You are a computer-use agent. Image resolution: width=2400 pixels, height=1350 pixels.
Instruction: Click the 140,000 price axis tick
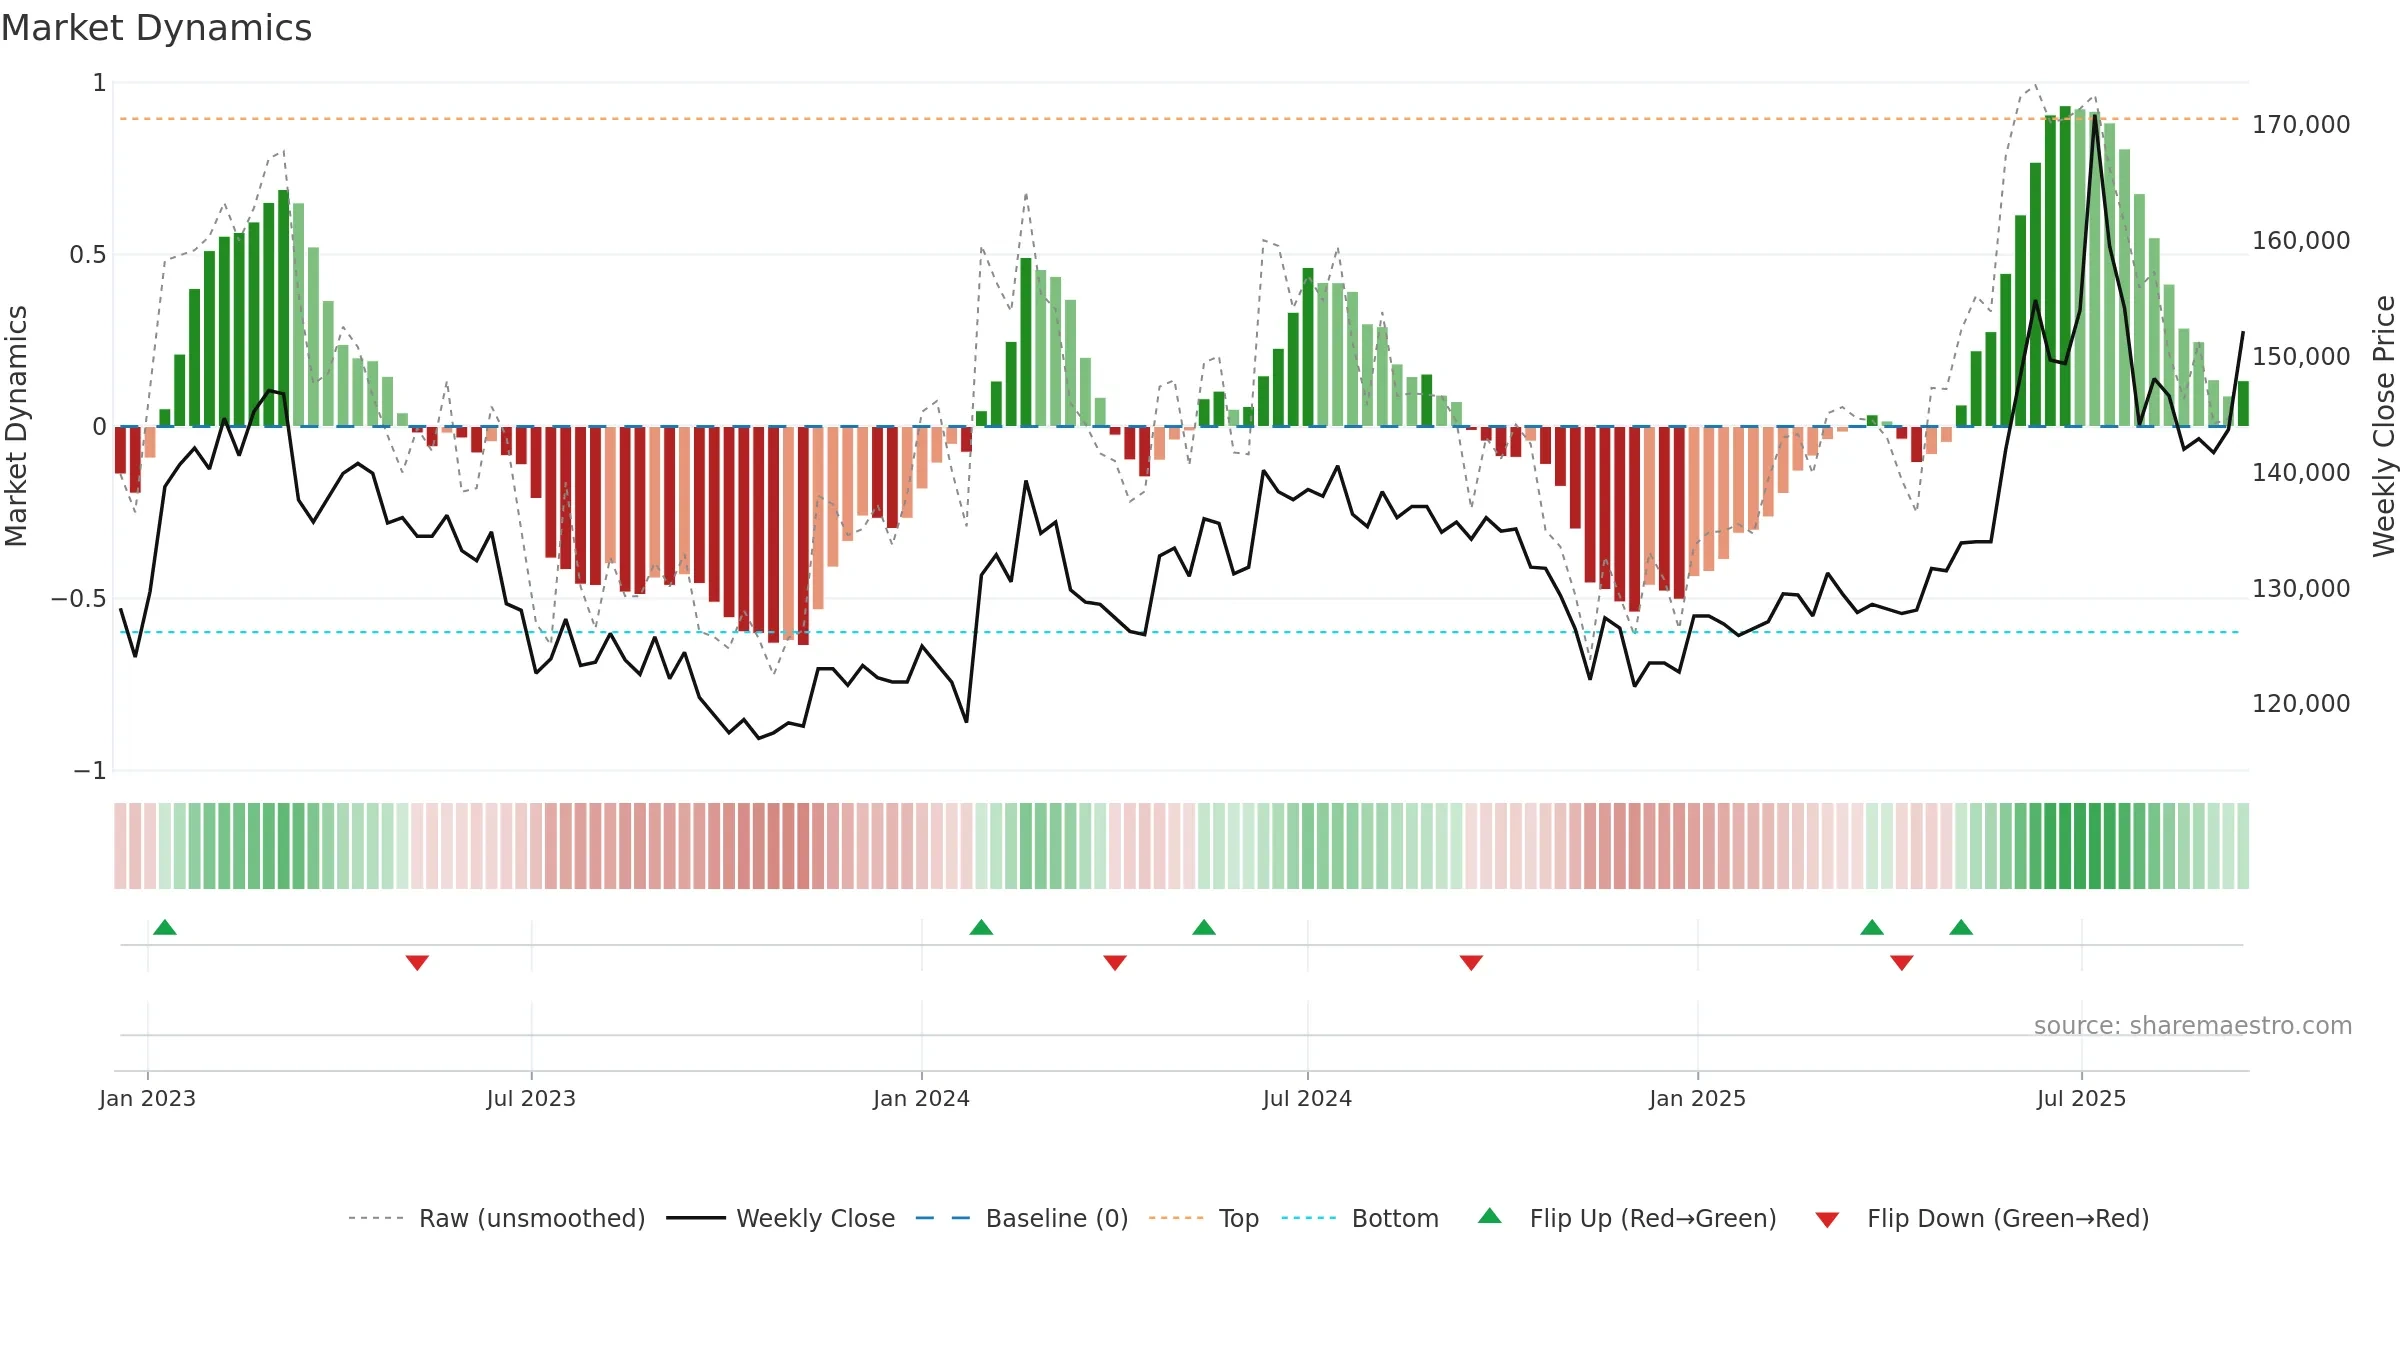[x=2301, y=472]
